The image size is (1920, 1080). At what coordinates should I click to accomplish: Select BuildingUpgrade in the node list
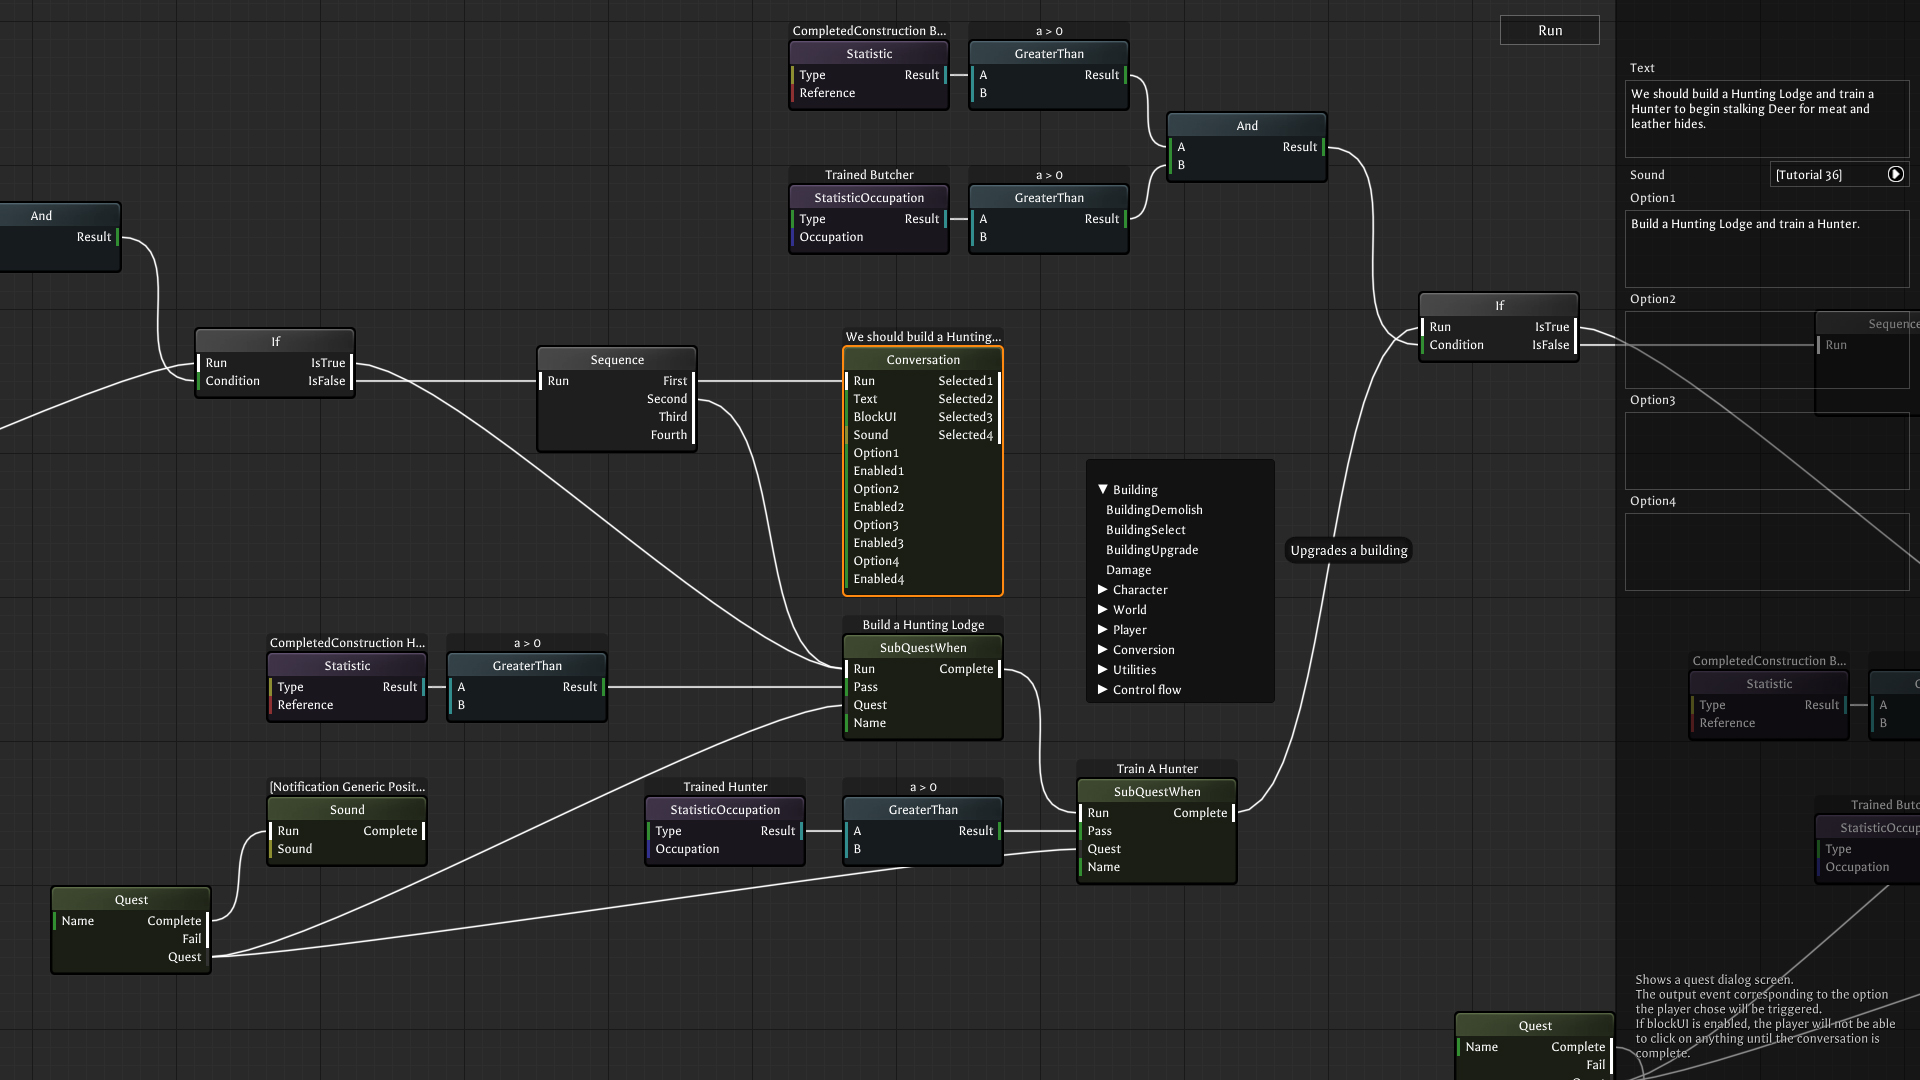1151,550
